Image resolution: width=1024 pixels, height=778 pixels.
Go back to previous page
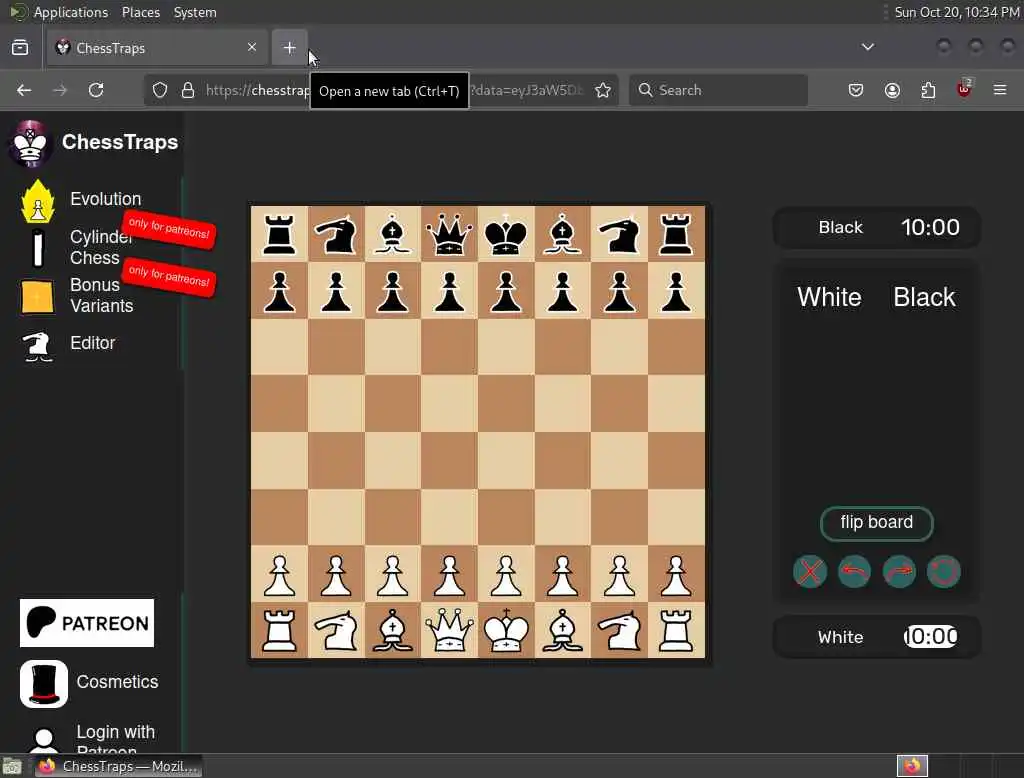click(24, 90)
